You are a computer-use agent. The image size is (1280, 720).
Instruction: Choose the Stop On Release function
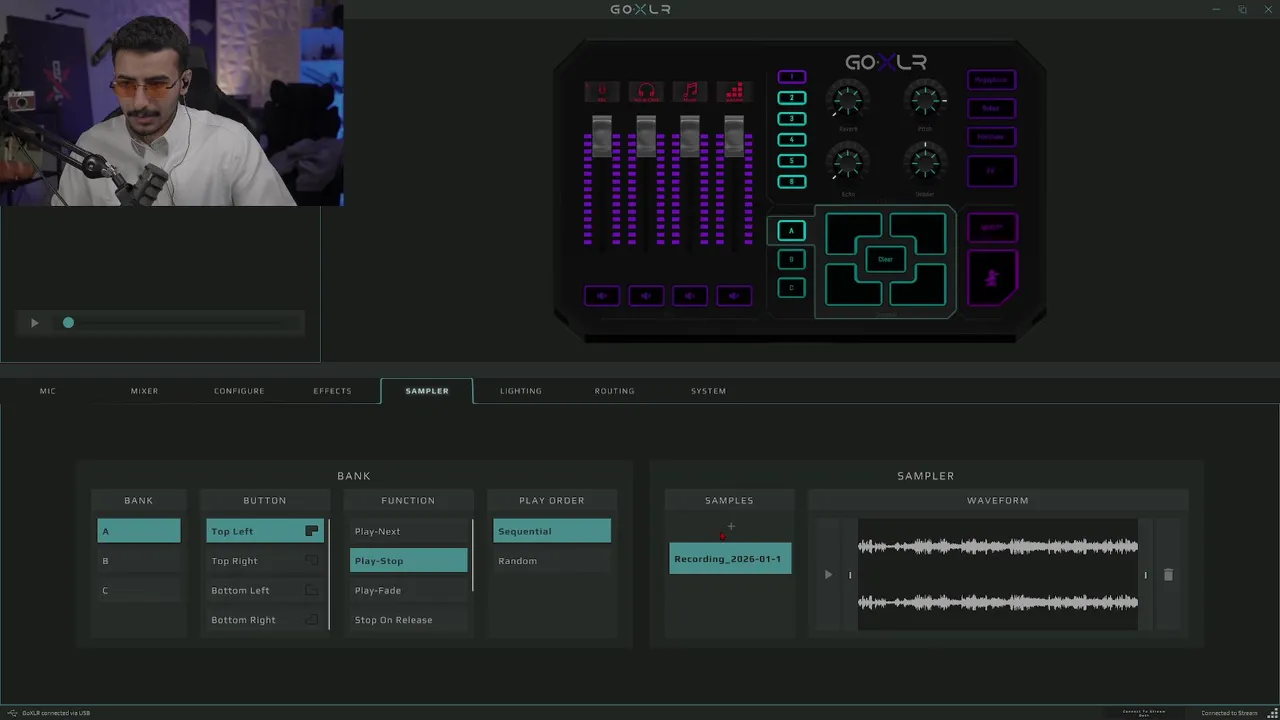[409, 620]
